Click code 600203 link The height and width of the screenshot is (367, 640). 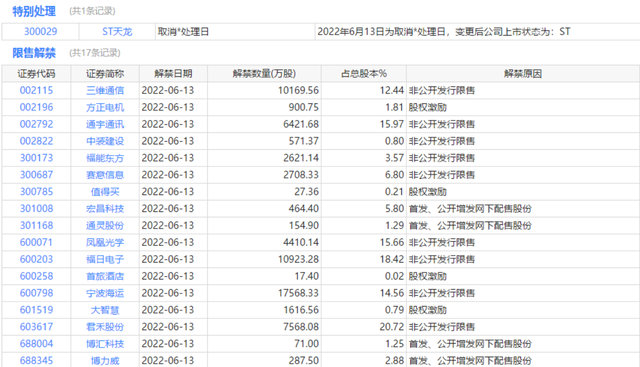[x=36, y=259]
